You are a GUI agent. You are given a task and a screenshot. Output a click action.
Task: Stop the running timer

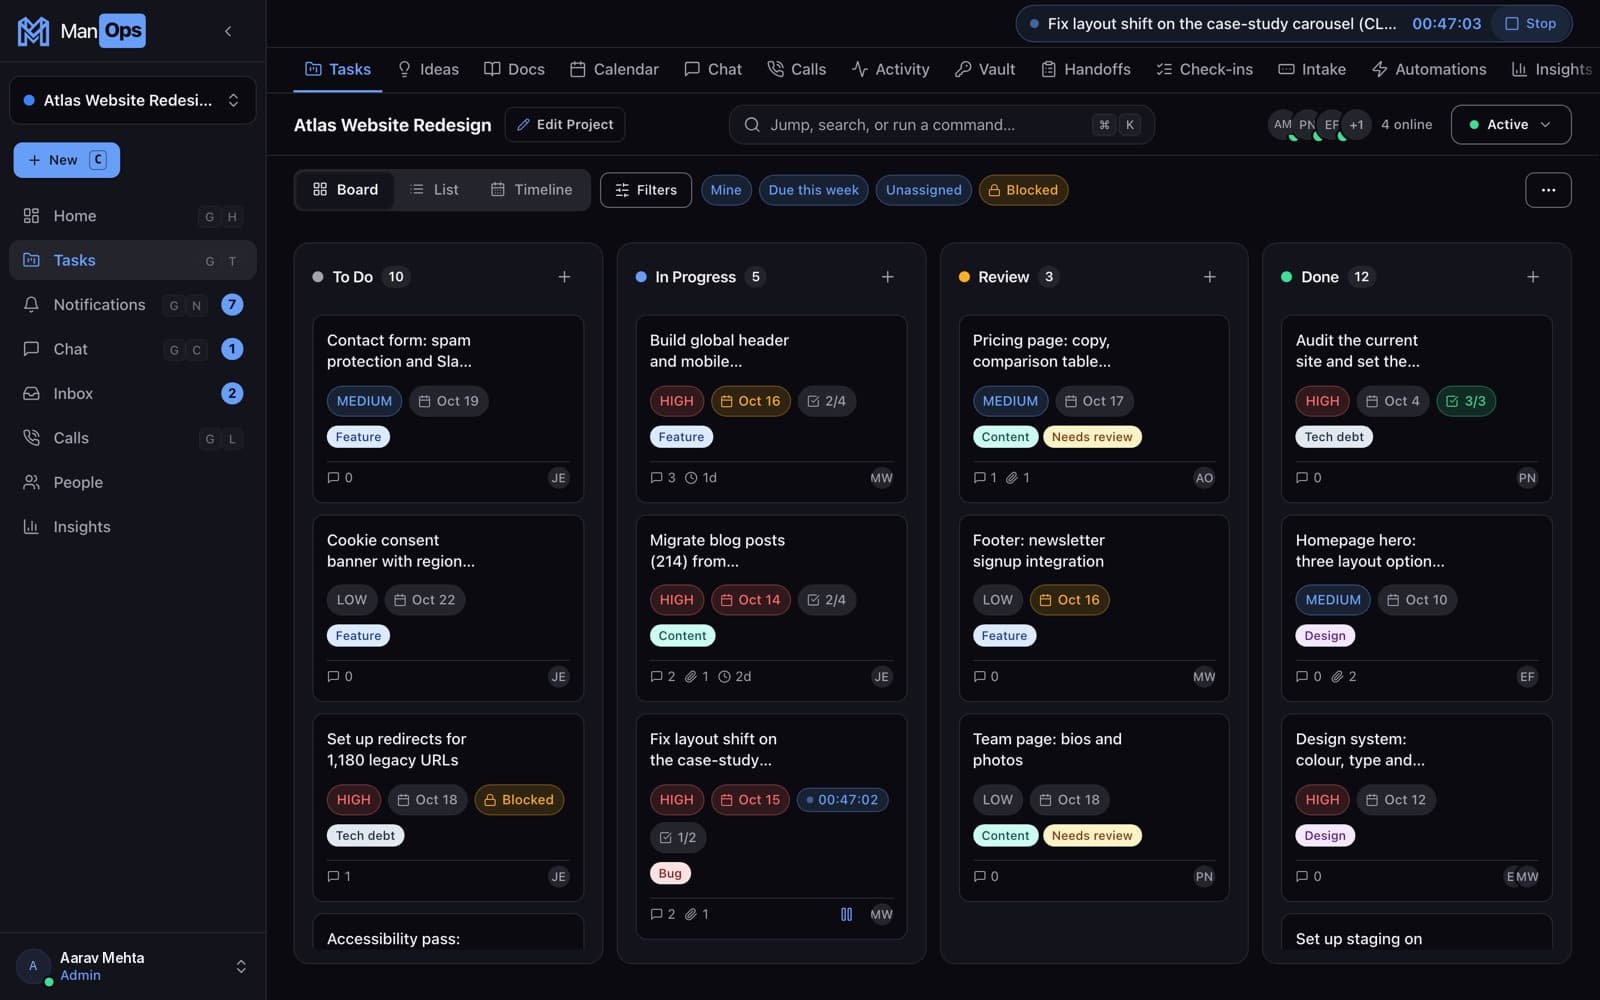[1531, 24]
